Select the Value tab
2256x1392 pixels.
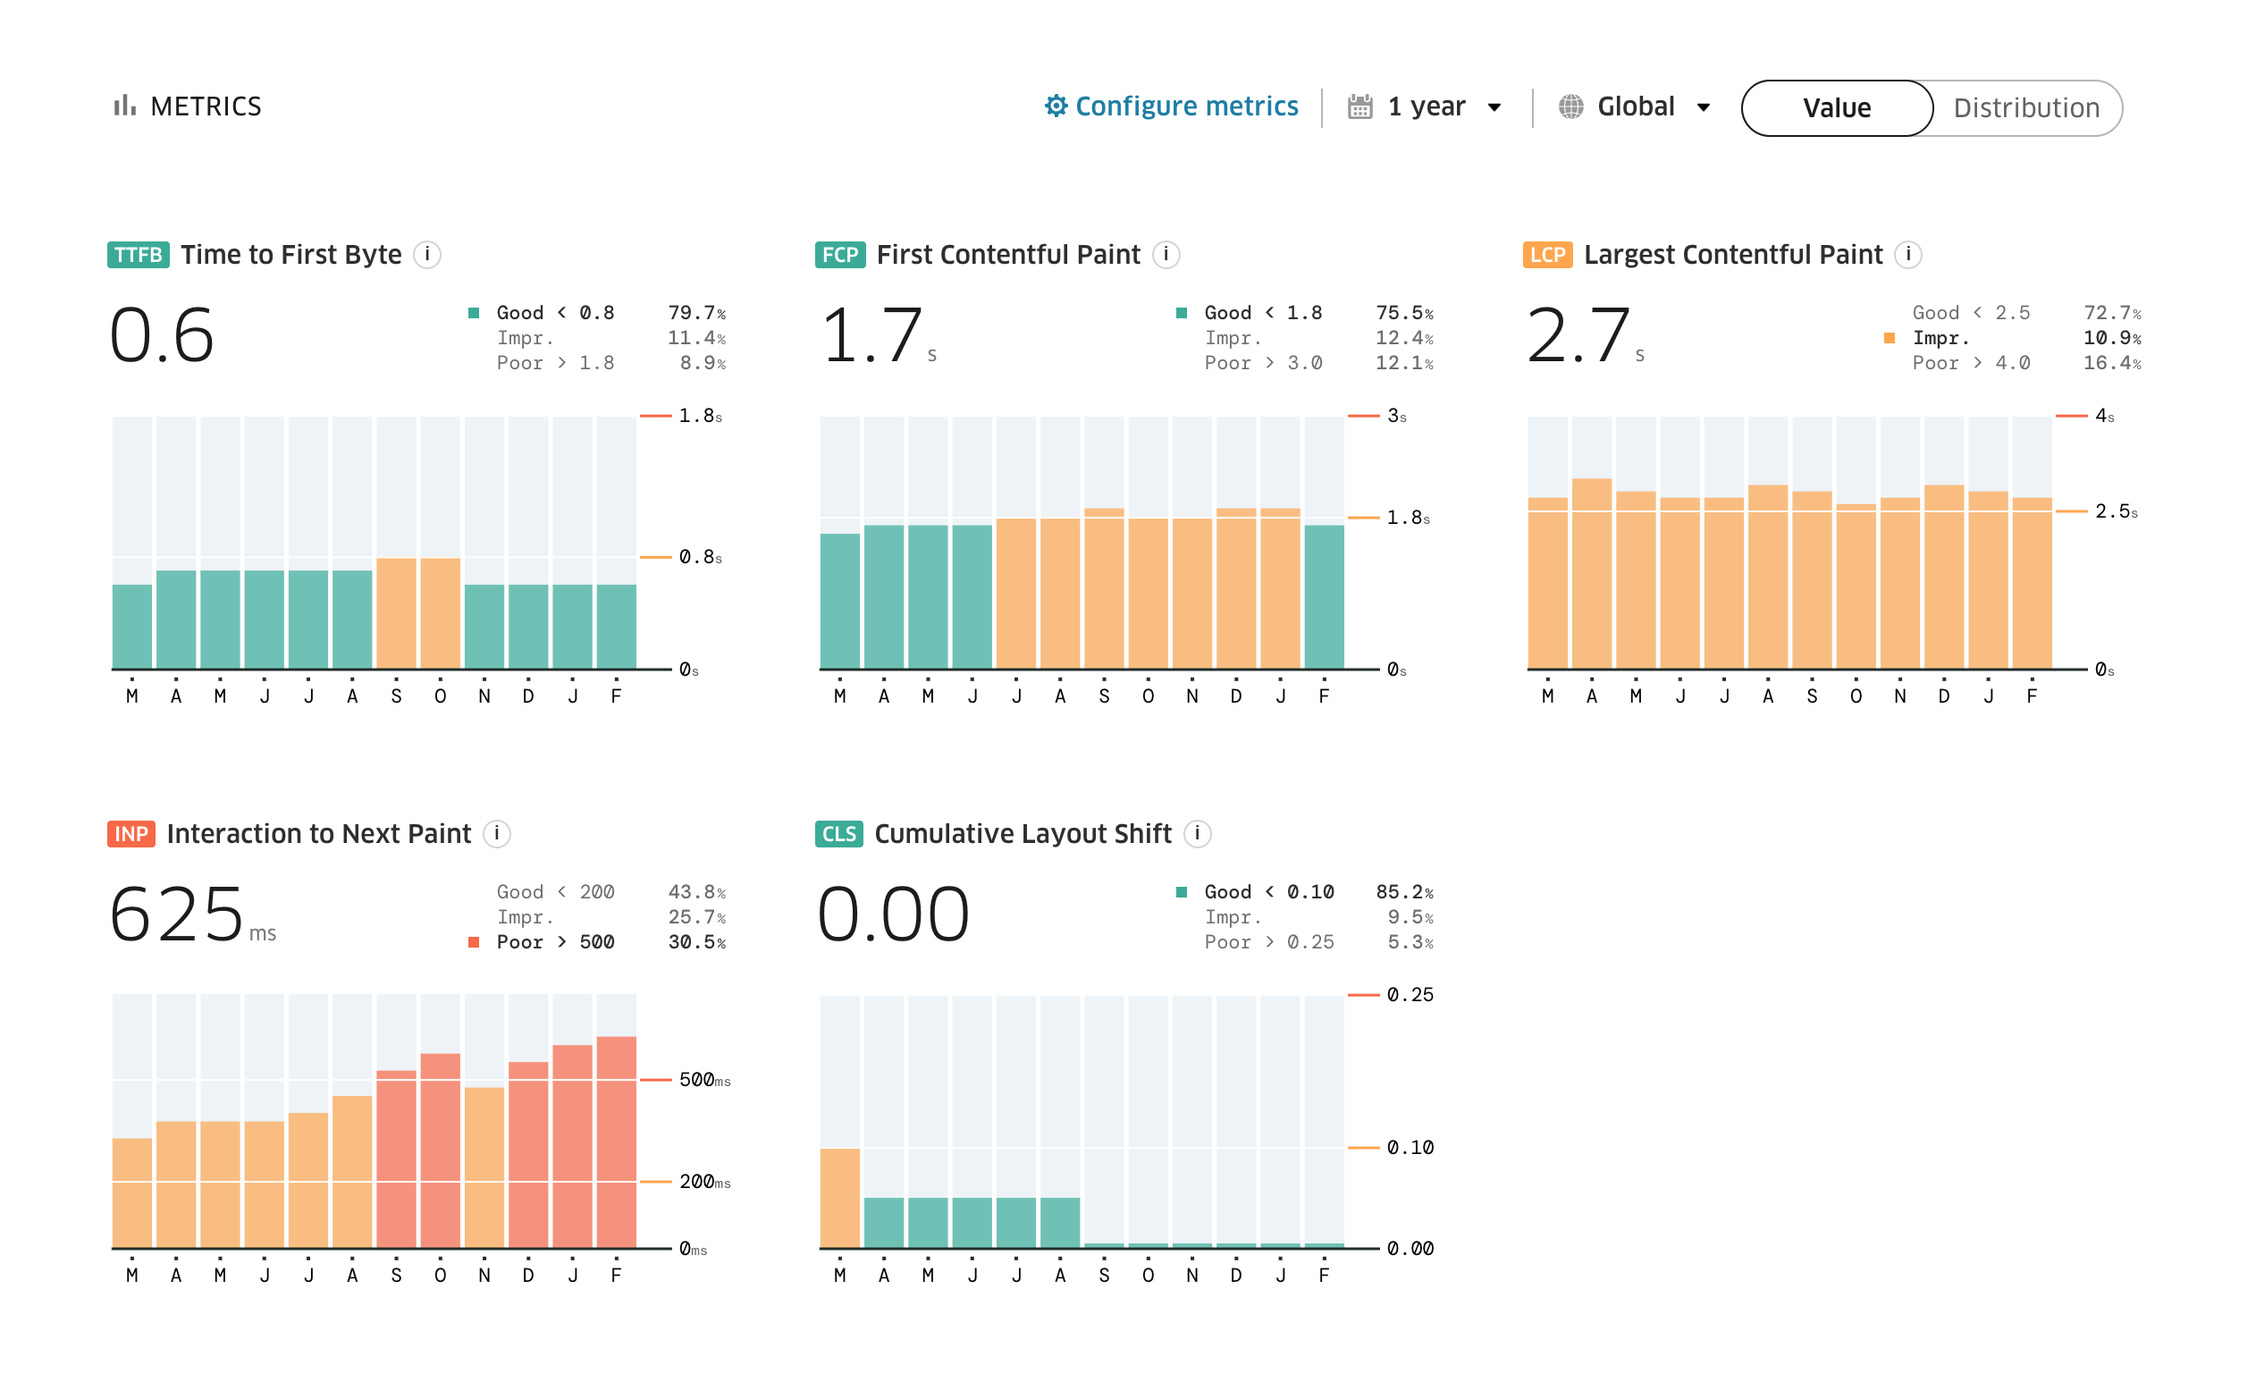tap(1836, 107)
